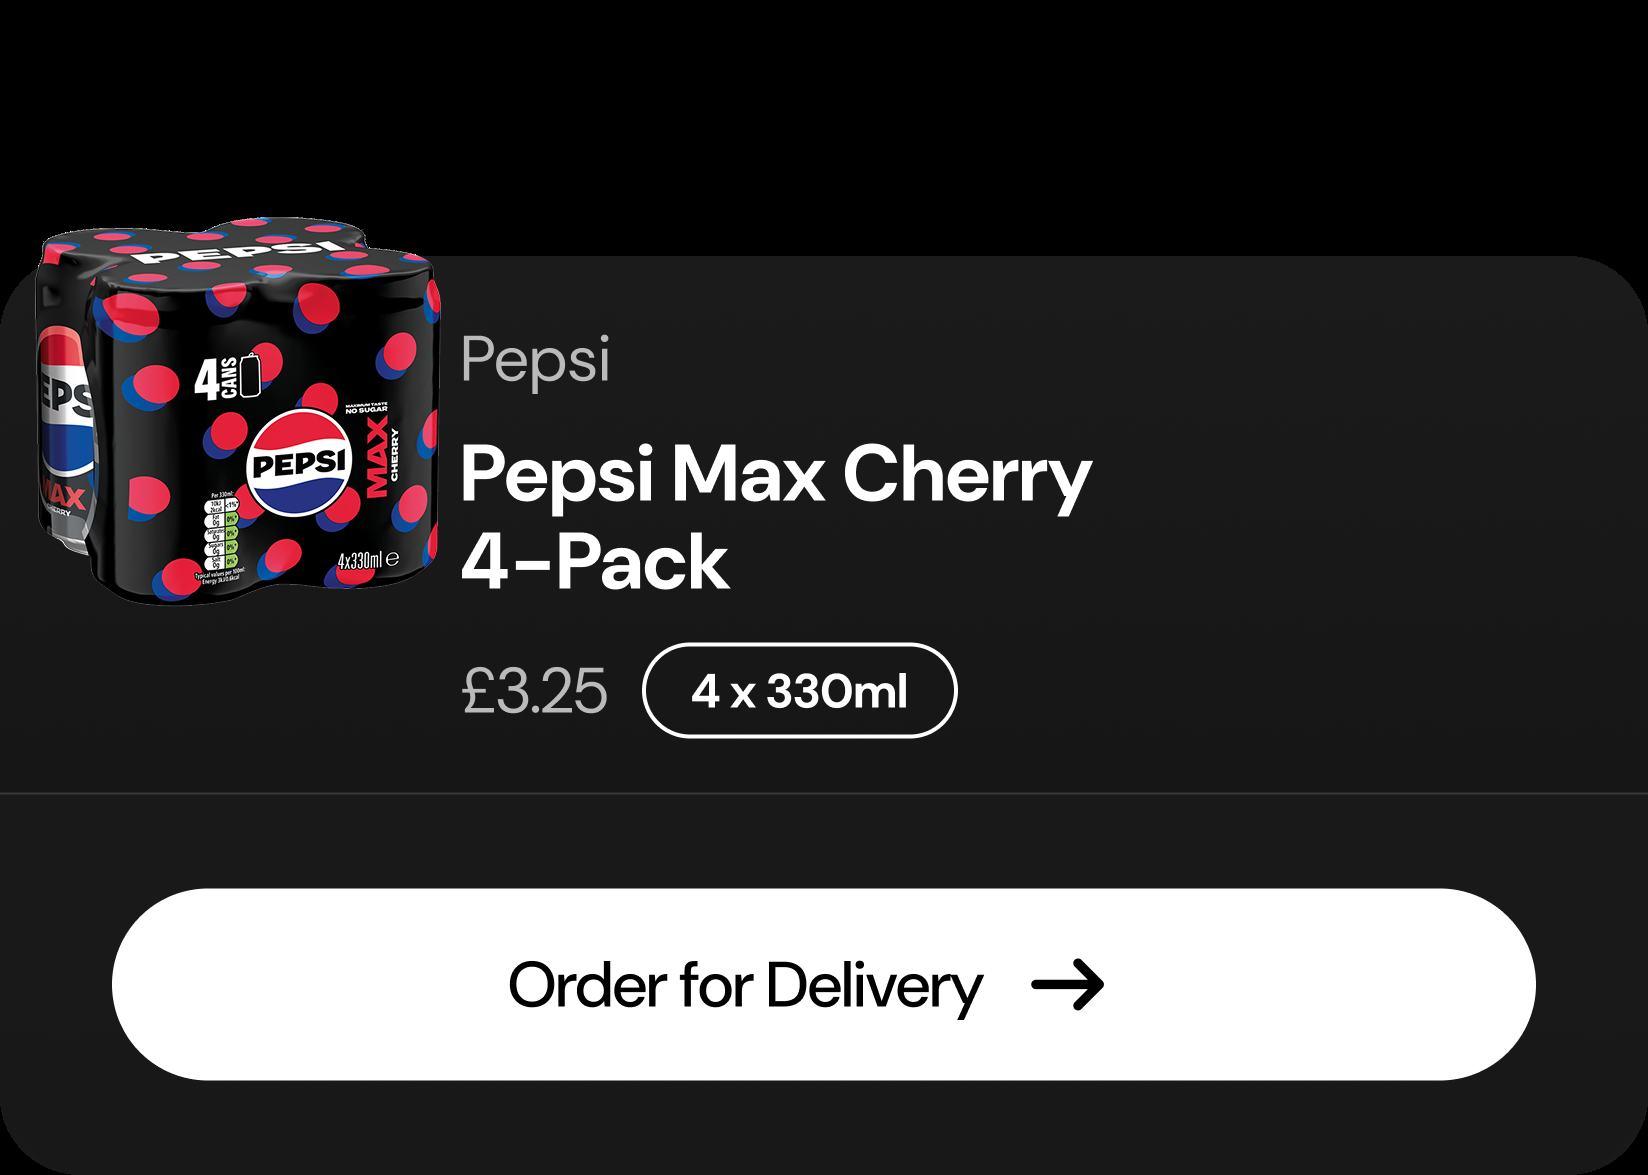Click the 'No Sugar' text on the pack
The width and height of the screenshot is (1648, 1175).
click(x=366, y=411)
